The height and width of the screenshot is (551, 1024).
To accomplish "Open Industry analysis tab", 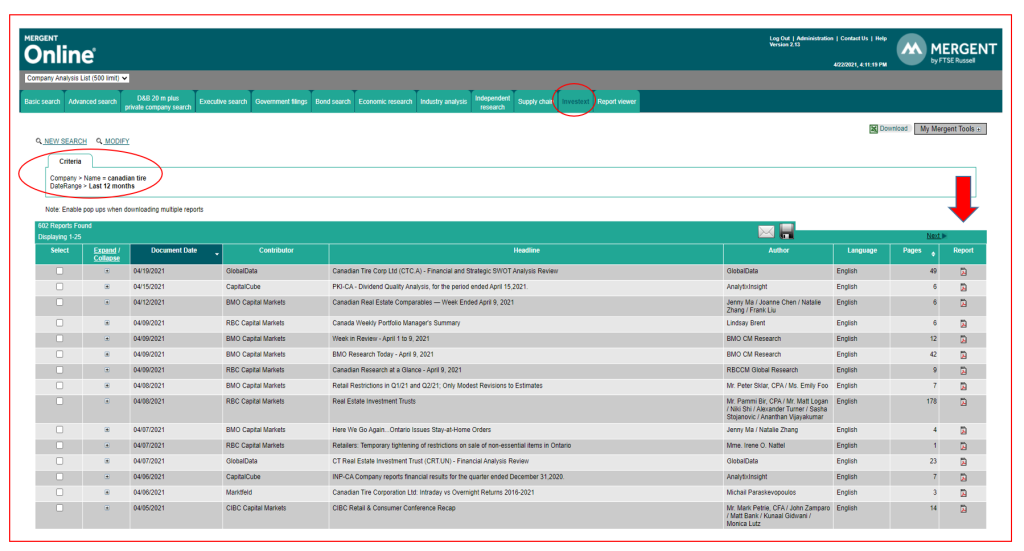I will [443, 102].
